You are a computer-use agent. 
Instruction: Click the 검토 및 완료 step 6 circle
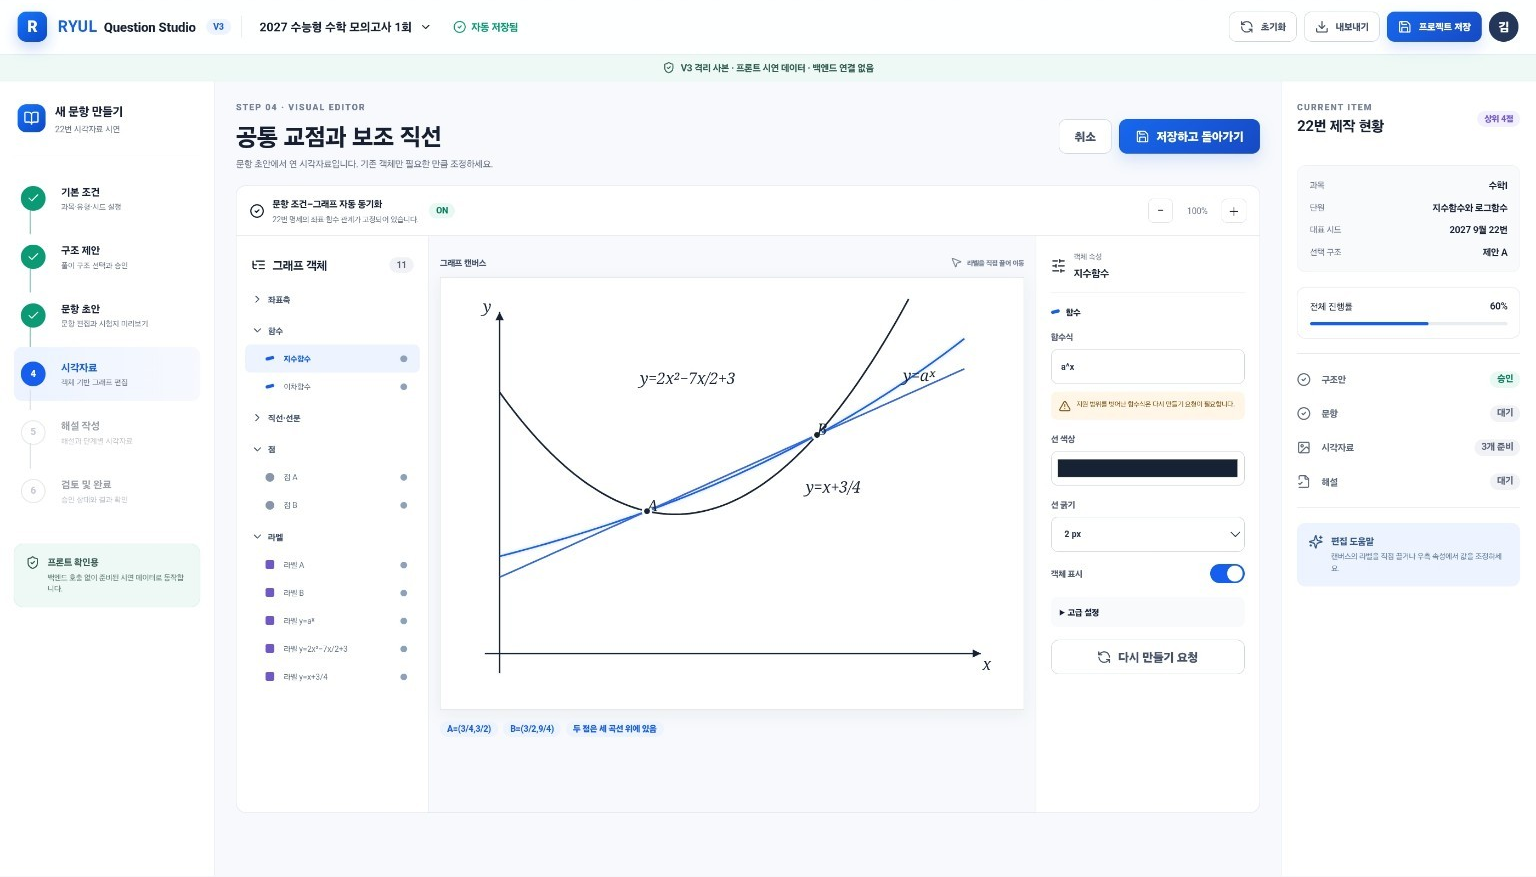(33, 491)
